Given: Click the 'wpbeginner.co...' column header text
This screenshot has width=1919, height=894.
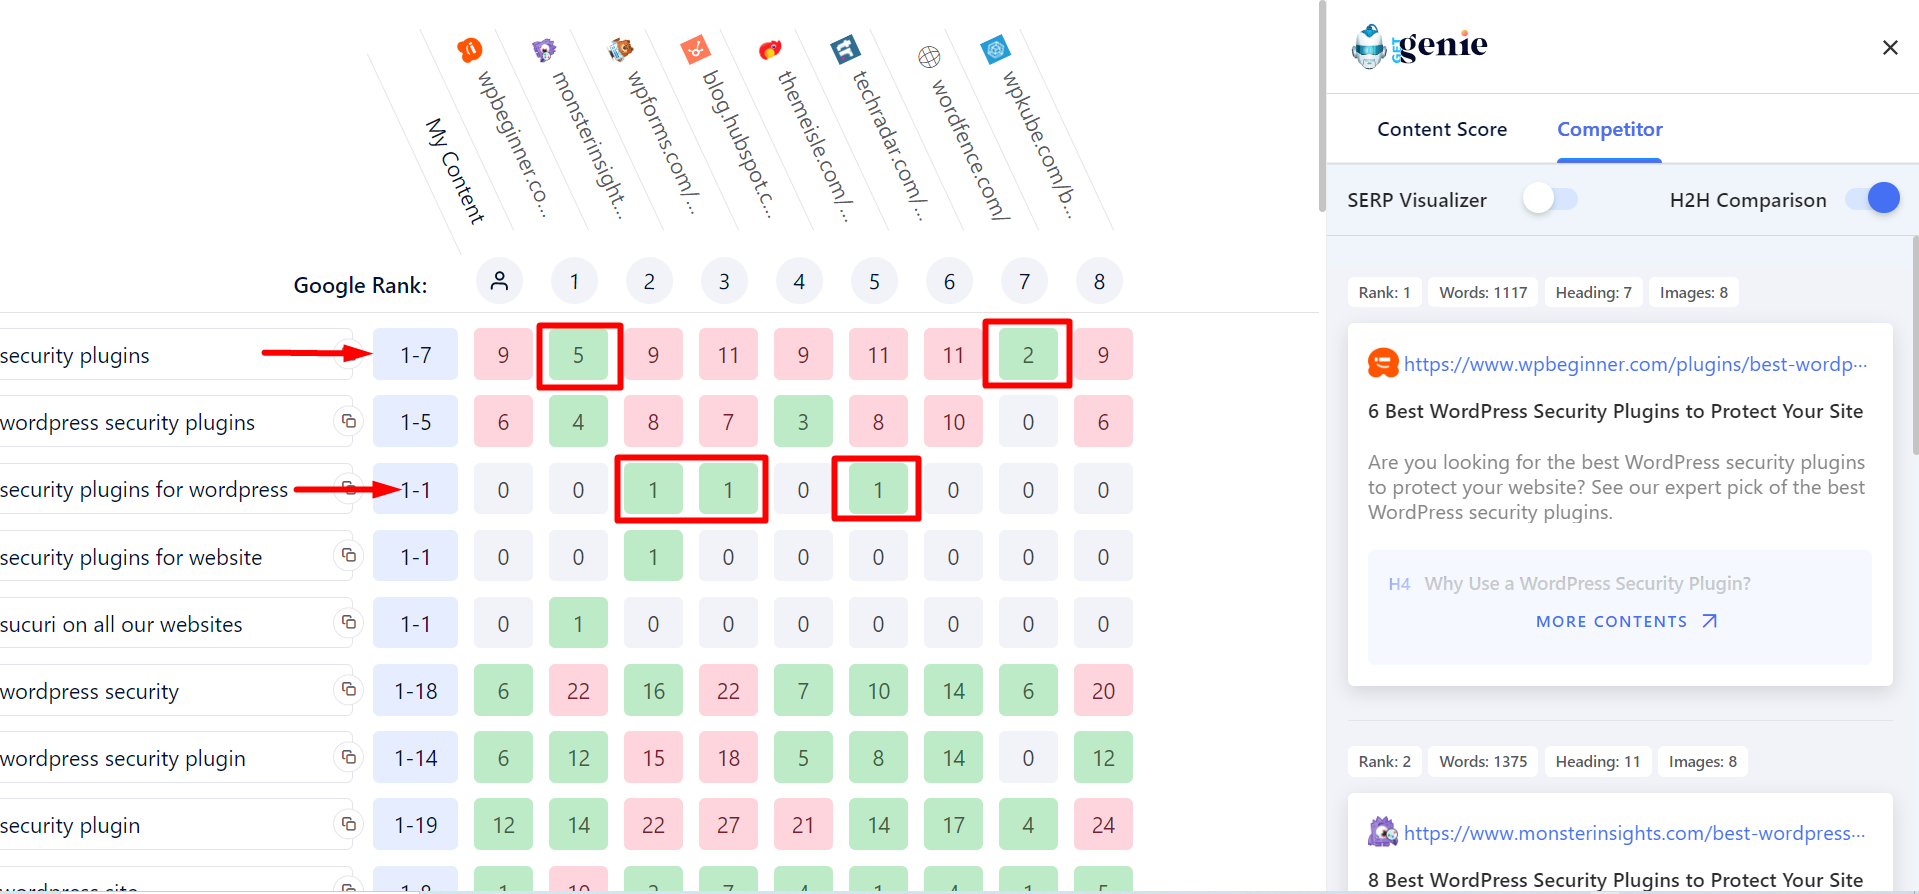Looking at the screenshot, I should tap(512, 143).
